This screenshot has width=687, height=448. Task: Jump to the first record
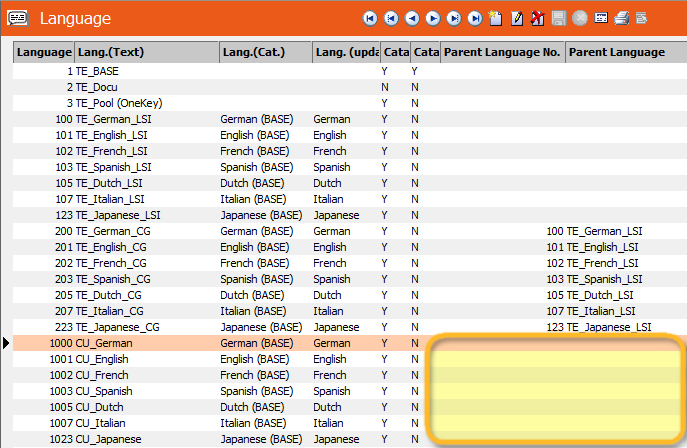(370, 18)
